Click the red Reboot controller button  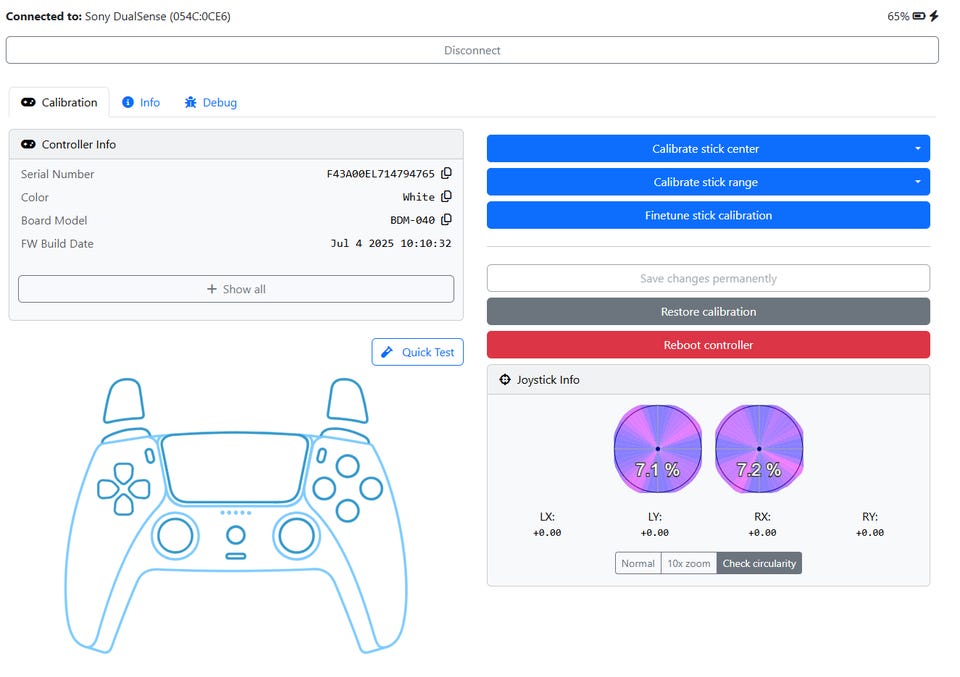pos(708,345)
